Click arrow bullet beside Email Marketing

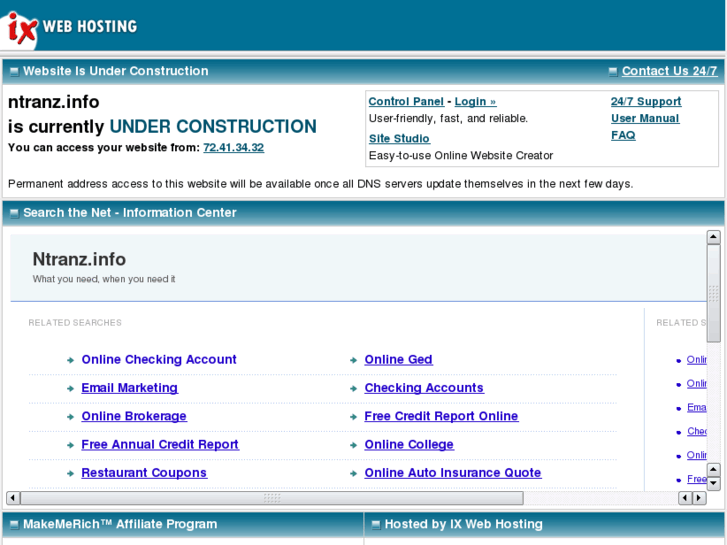pos(70,389)
